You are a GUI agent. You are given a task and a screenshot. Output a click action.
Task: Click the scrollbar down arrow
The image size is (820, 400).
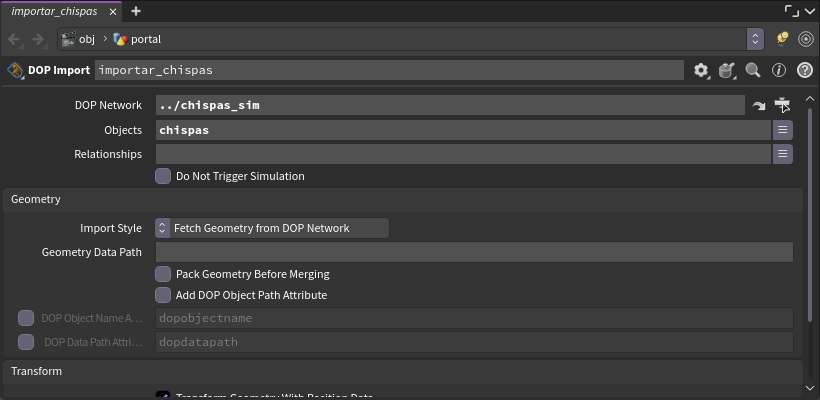tap(810, 388)
